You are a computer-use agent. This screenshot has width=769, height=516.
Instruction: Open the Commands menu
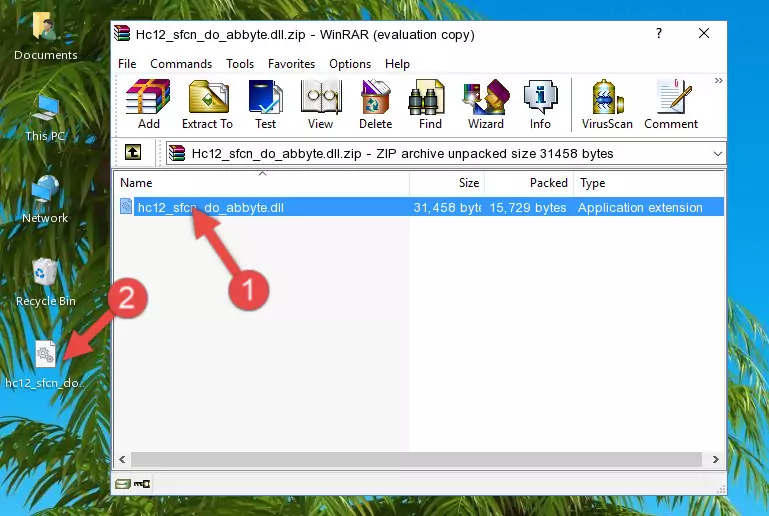[181, 64]
